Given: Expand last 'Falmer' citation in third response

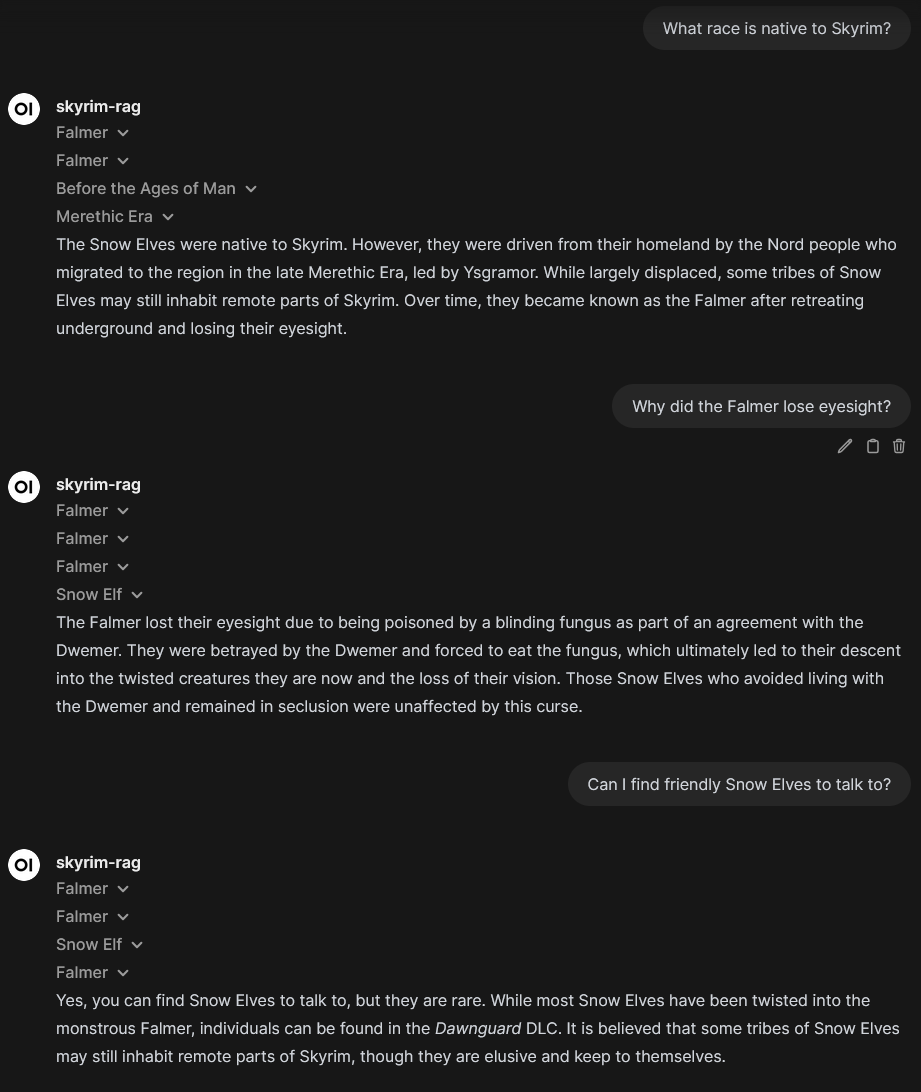Looking at the screenshot, I should tap(93, 973).
